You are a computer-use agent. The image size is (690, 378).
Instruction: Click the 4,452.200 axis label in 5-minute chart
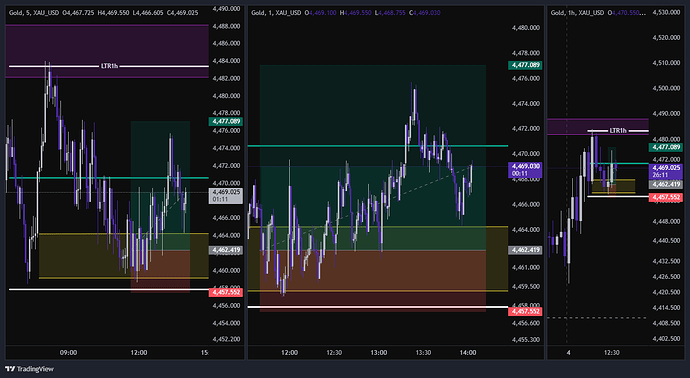tap(226, 339)
